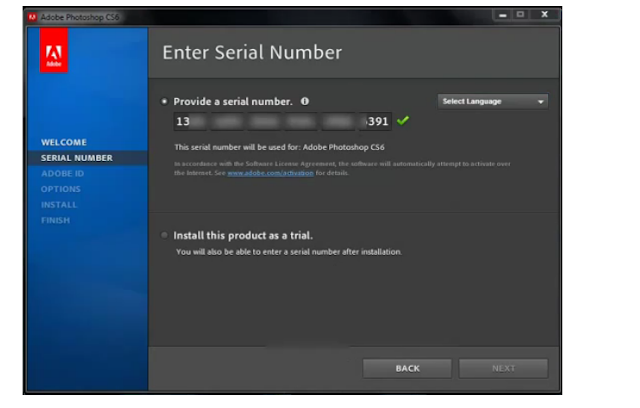Click the Enter Serial Number heading

pos(252,52)
